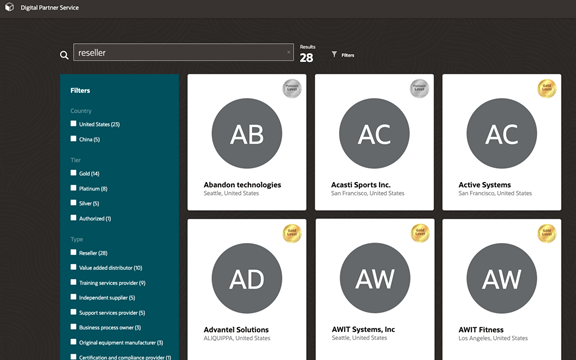
Task: Check Support services provider (5) filter
Action: pyautogui.click(x=73, y=312)
